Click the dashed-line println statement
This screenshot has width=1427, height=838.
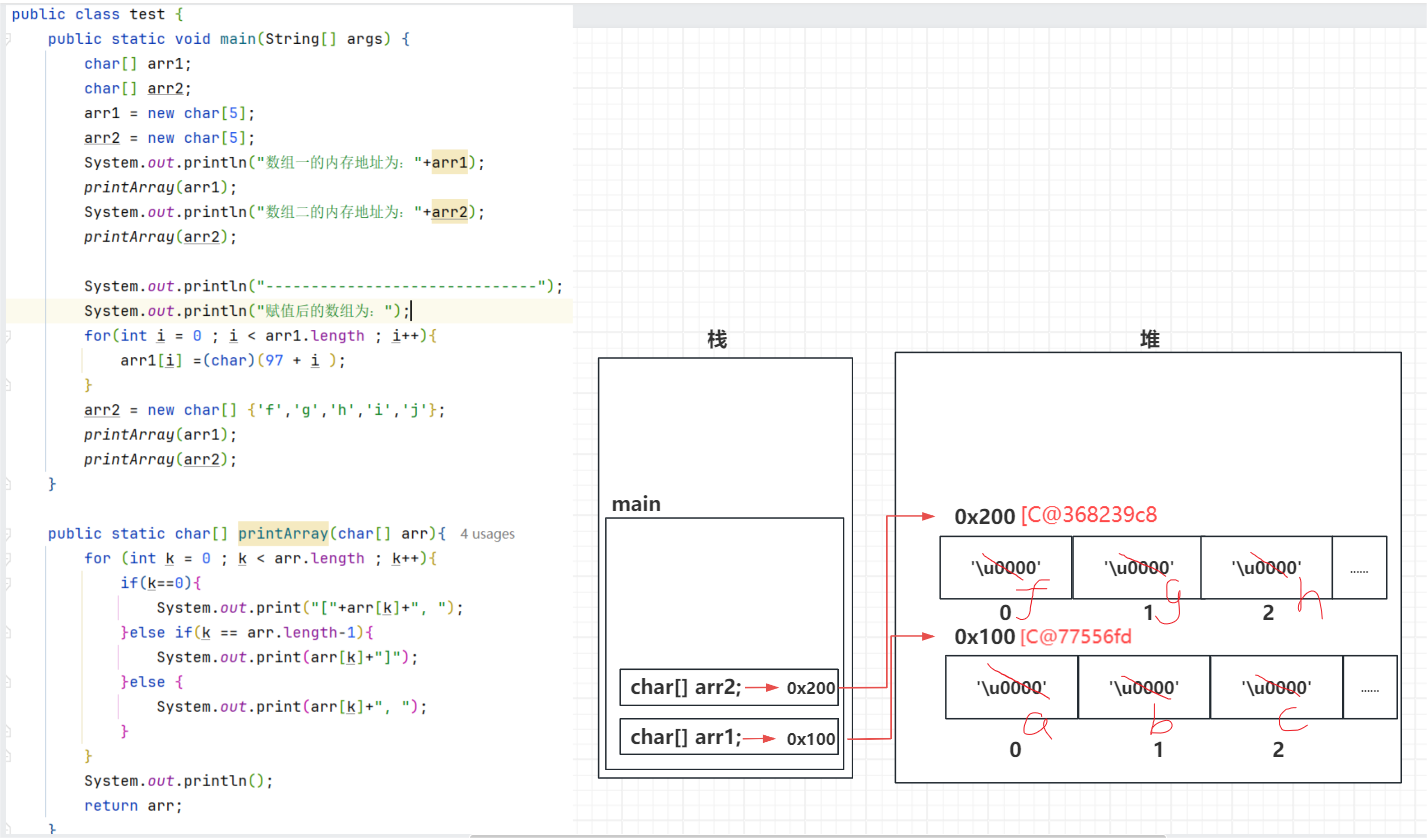(x=324, y=286)
